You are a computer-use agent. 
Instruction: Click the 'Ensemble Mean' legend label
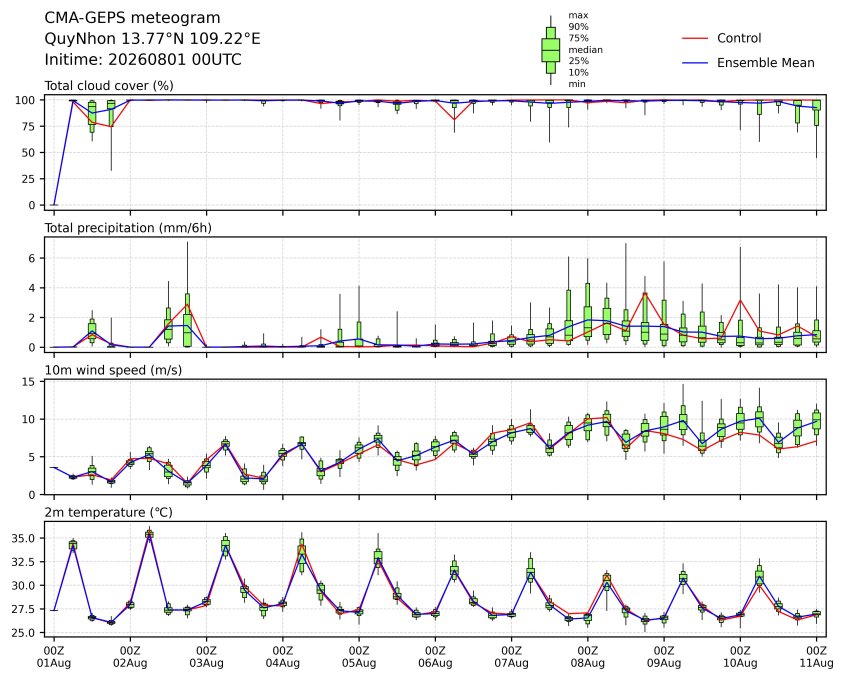click(765, 63)
